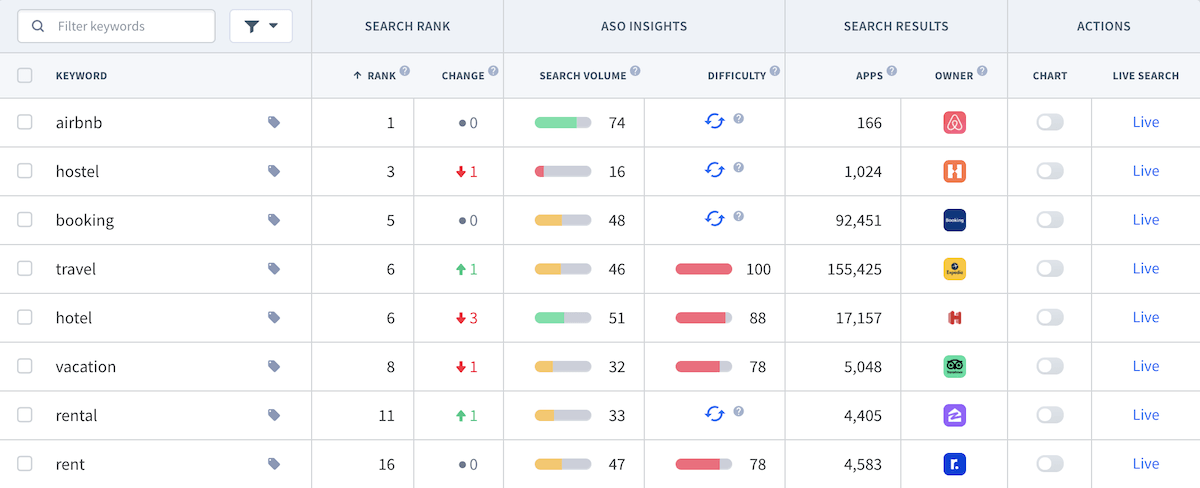This screenshot has width=1200, height=488.
Task: Click the travel difficulty bar
Action: [x=704, y=269]
